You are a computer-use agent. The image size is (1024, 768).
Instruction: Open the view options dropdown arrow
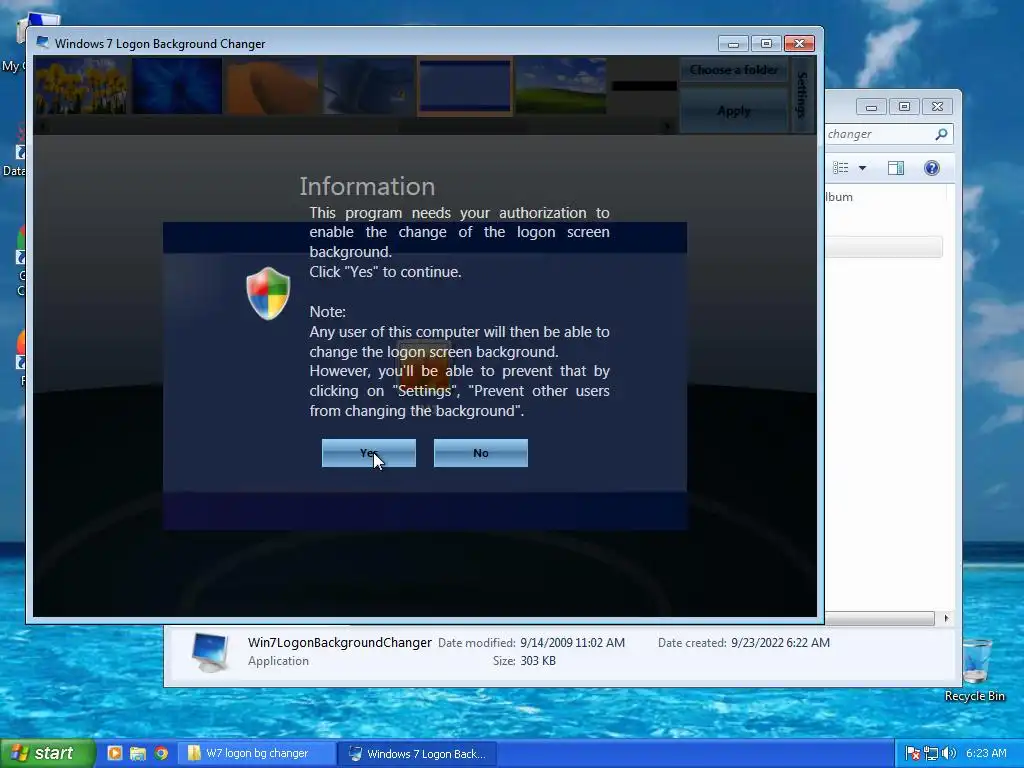point(862,168)
